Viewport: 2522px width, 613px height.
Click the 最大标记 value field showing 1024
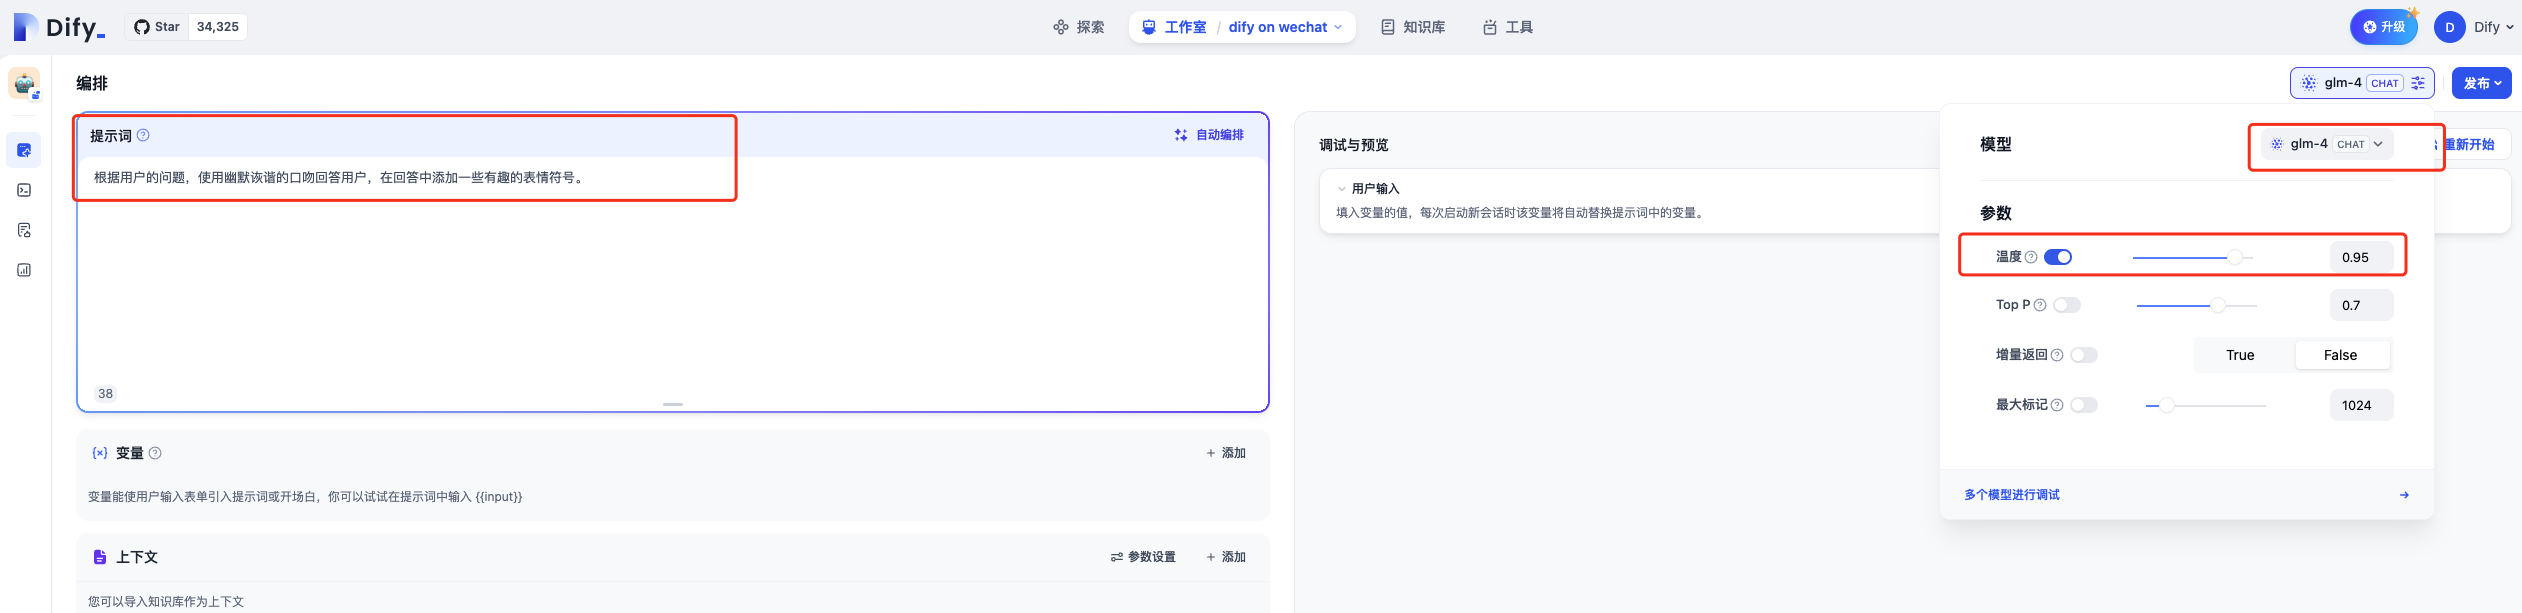point(2360,405)
